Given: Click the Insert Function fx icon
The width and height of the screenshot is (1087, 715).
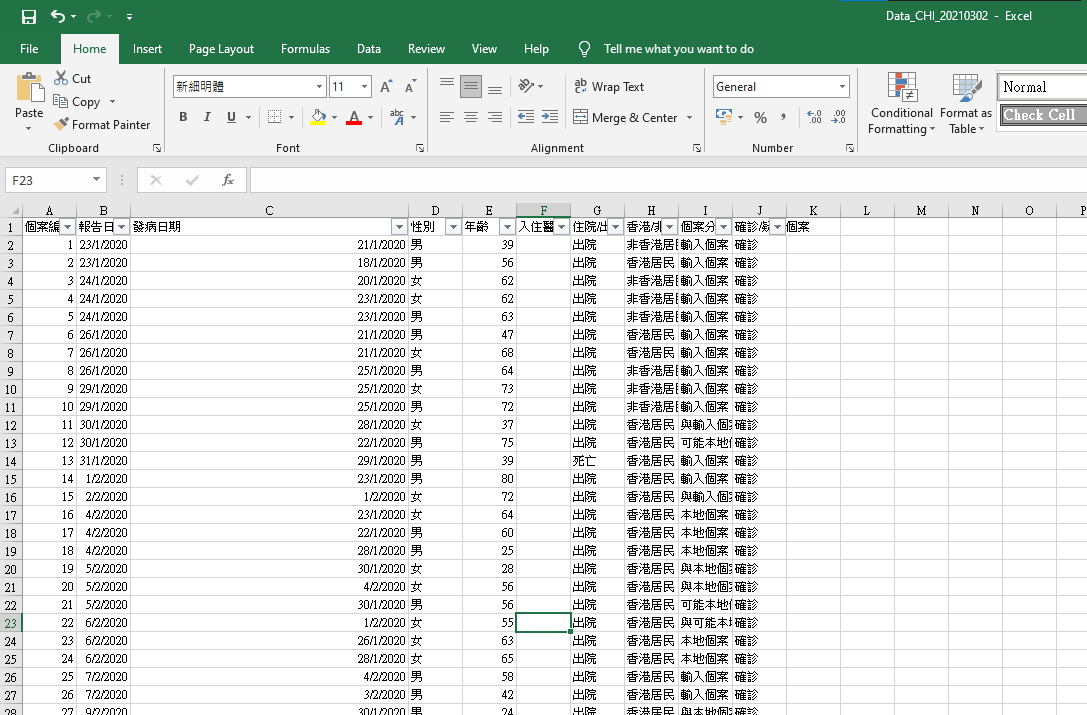Looking at the screenshot, I should click(228, 180).
